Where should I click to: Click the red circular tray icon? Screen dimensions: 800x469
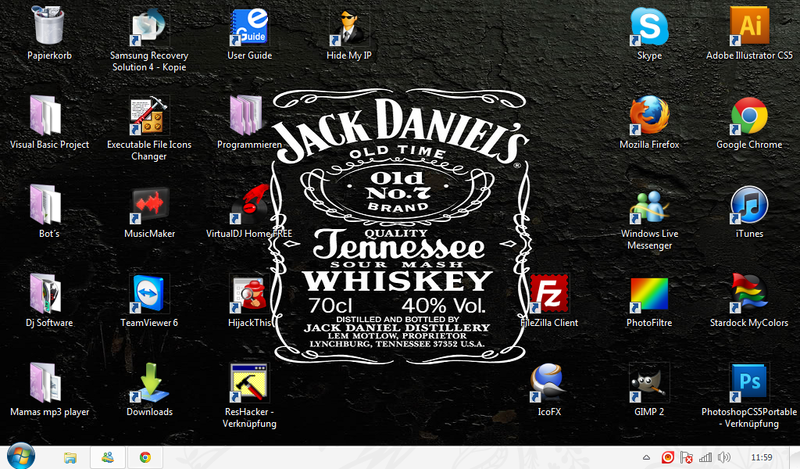[667, 457]
